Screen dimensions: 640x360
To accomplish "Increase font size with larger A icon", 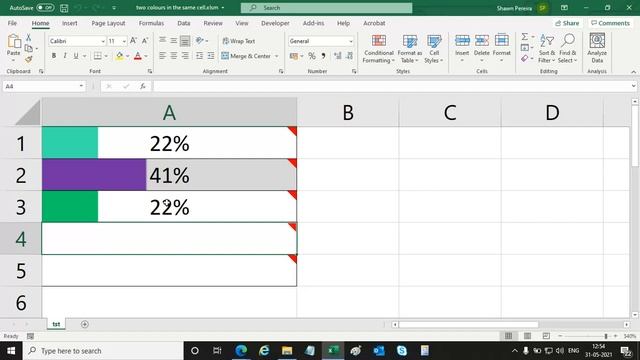I will [x=133, y=41].
